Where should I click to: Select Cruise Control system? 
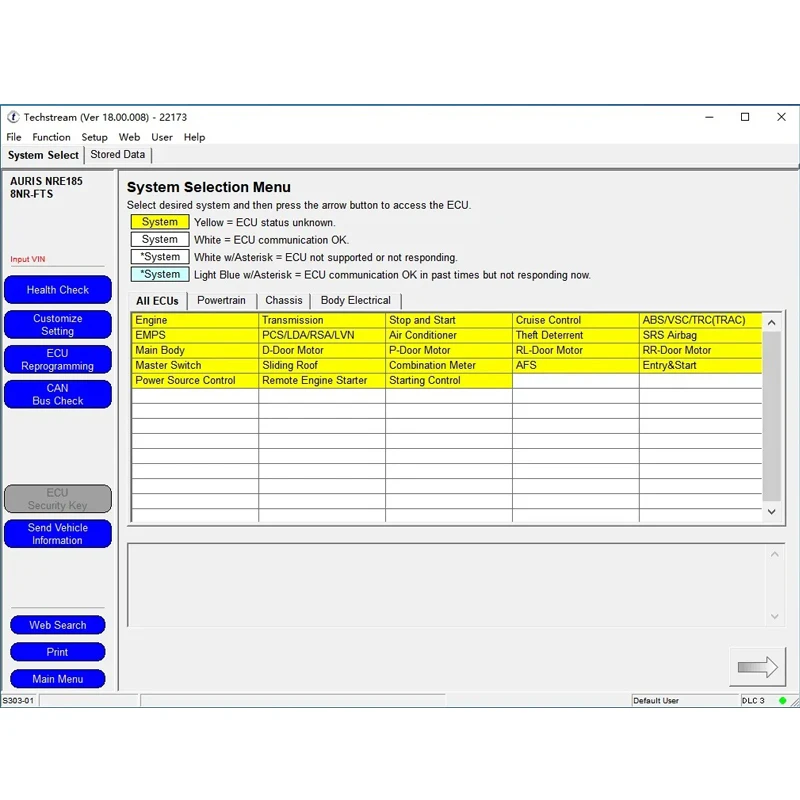pyautogui.click(x=576, y=320)
